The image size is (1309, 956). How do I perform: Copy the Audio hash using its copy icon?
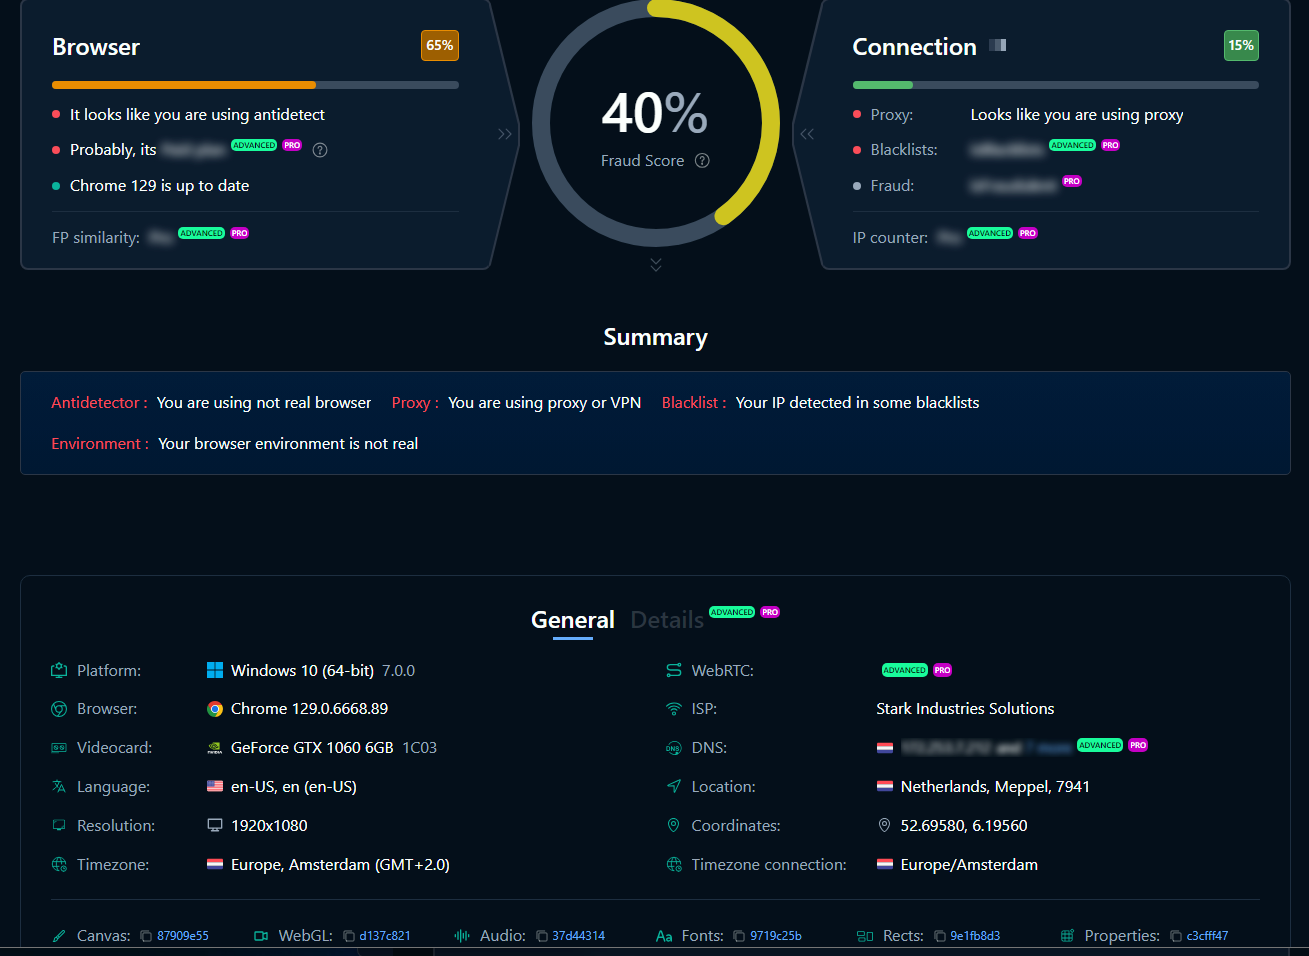pos(542,937)
